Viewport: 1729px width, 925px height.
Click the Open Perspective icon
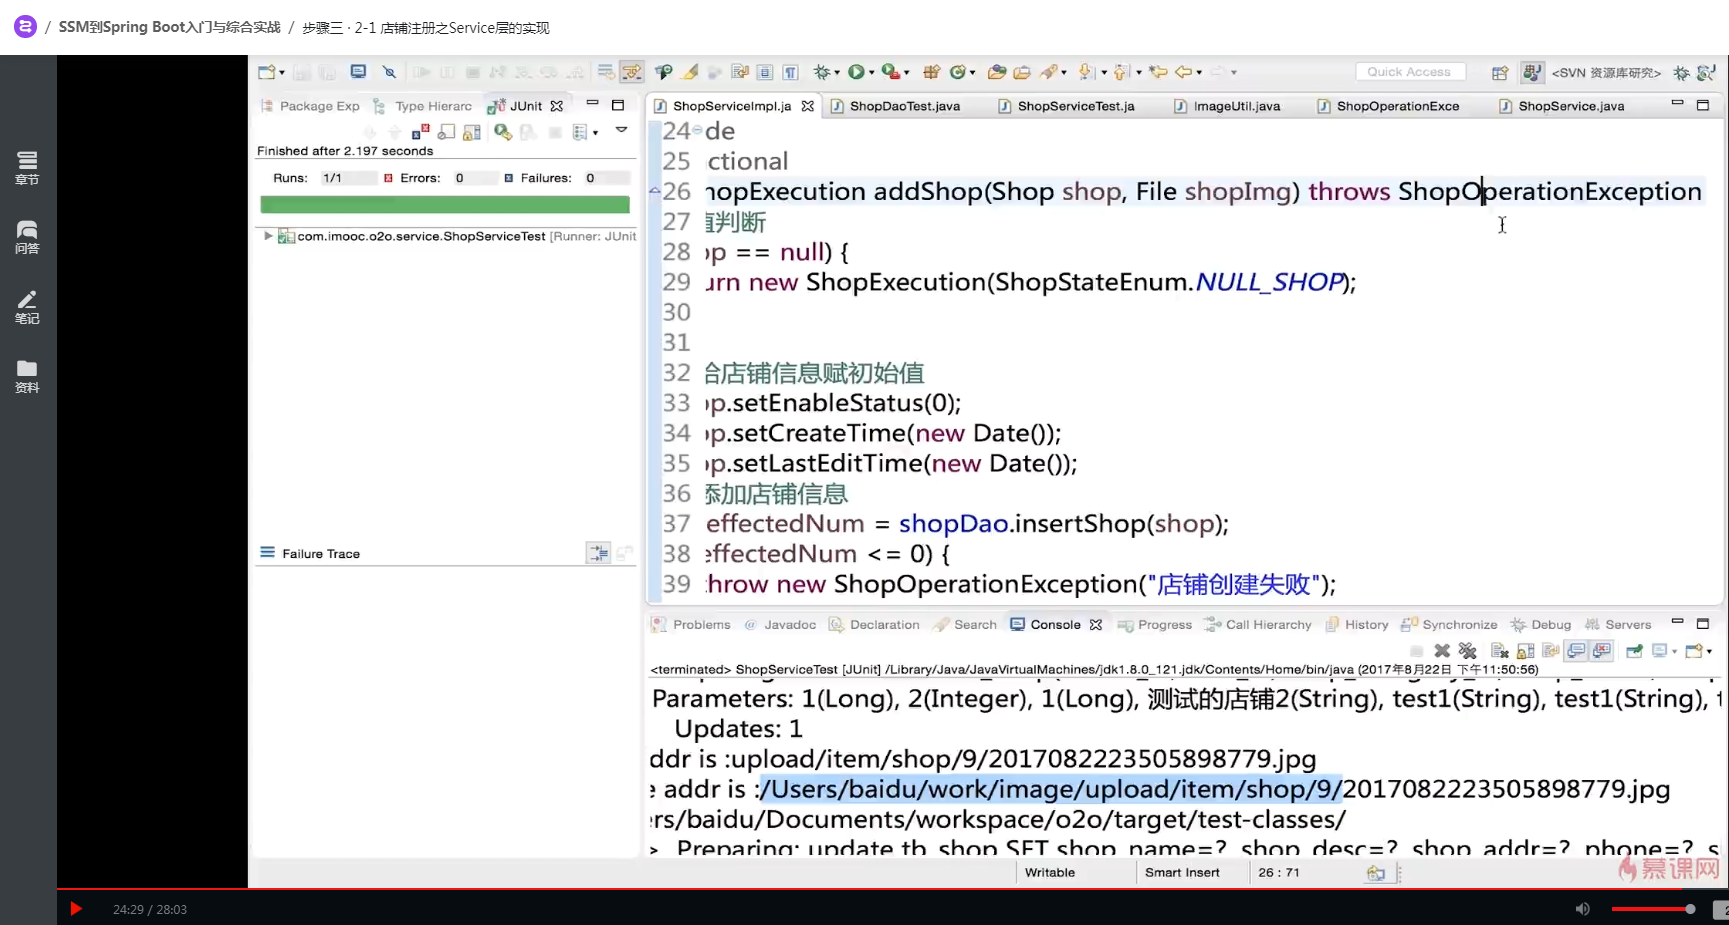1500,72
